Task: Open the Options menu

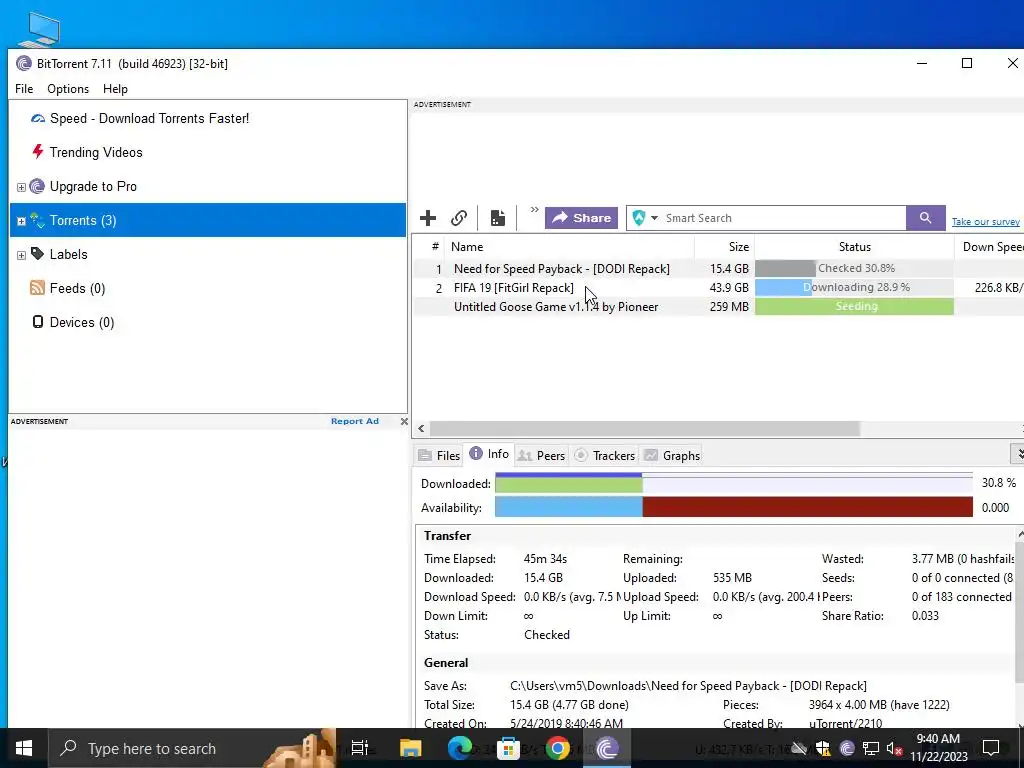Action: tap(68, 89)
